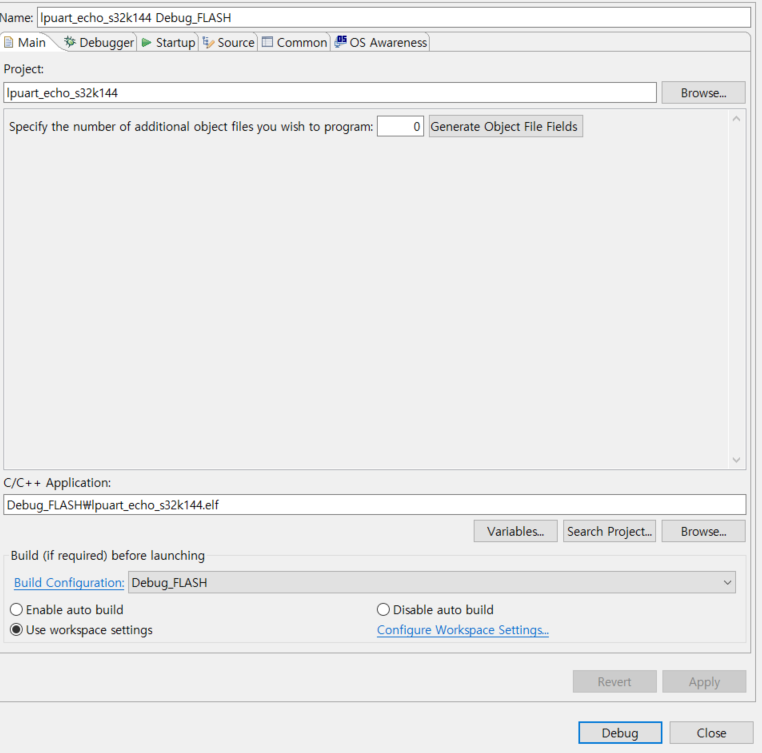
Task: Open Configure Workspace Settings link
Action: tap(463, 630)
